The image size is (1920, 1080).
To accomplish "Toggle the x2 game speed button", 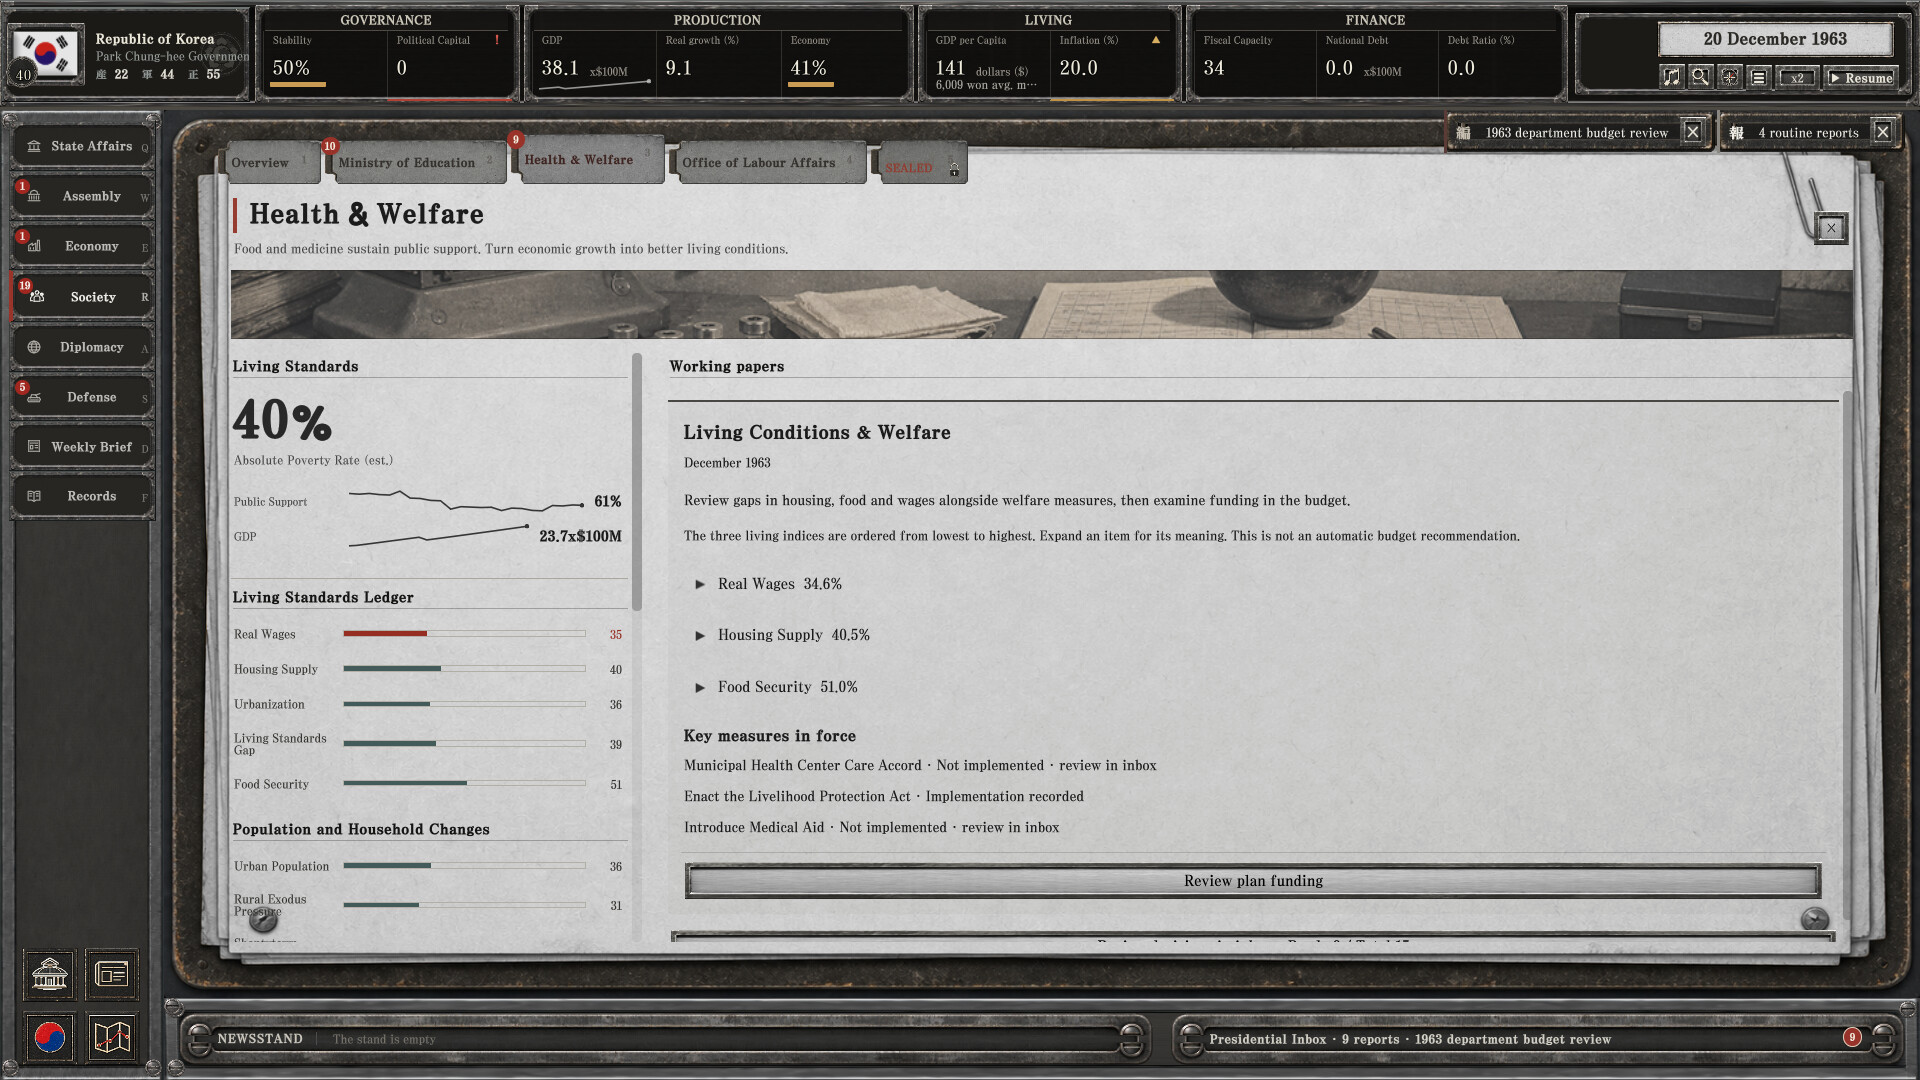I will pyautogui.click(x=1797, y=78).
